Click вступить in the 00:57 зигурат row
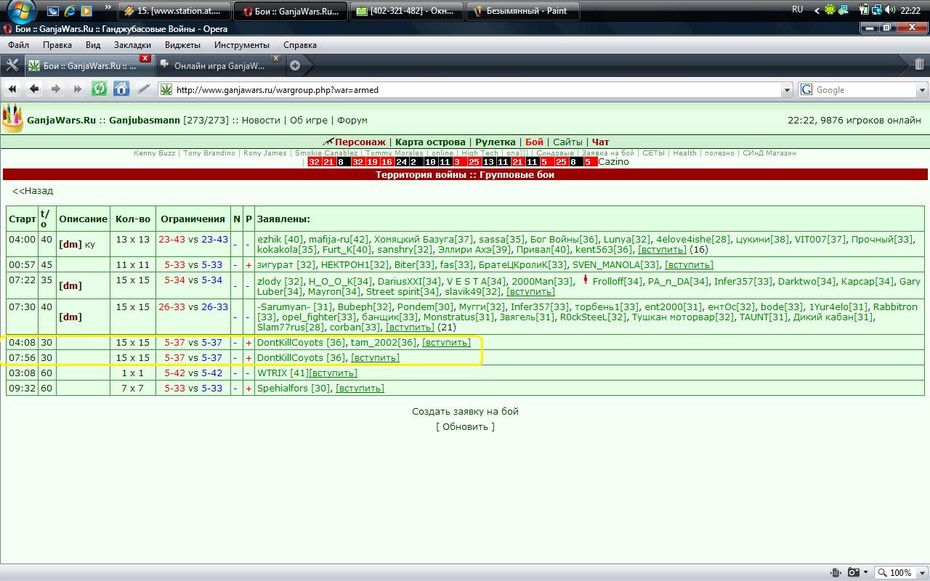The image size is (930, 581). point(689,265)
